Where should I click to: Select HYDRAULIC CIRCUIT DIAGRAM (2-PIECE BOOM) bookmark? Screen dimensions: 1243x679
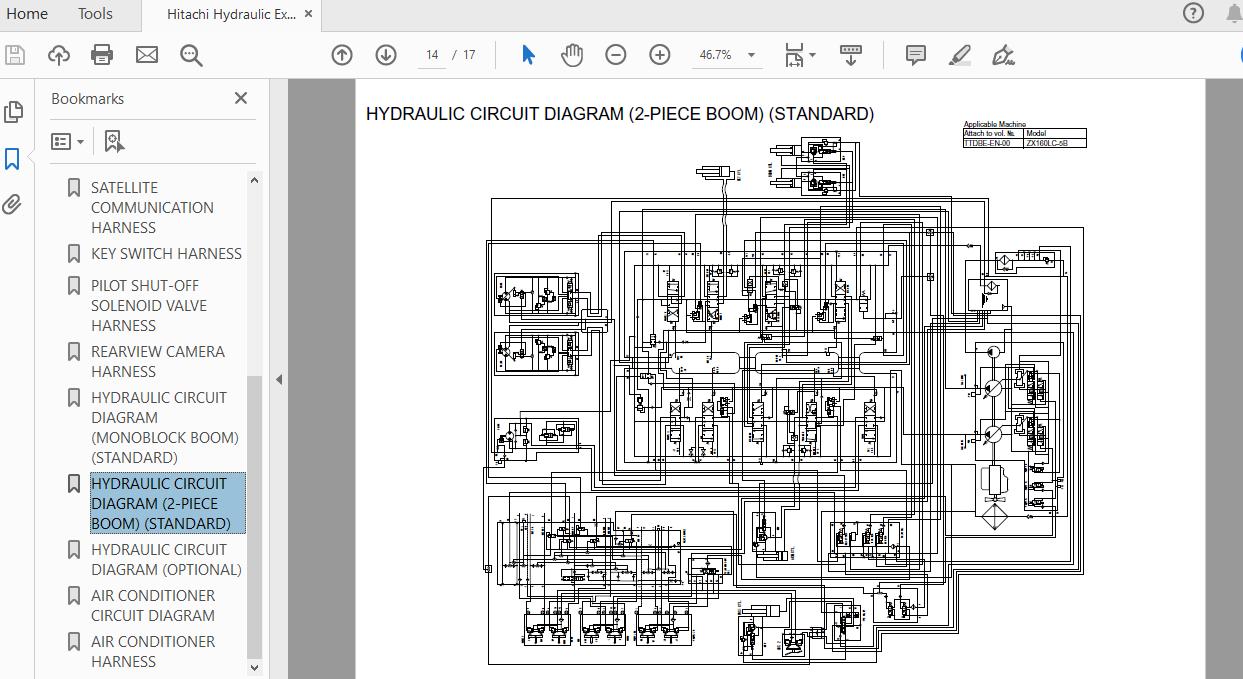167,503
